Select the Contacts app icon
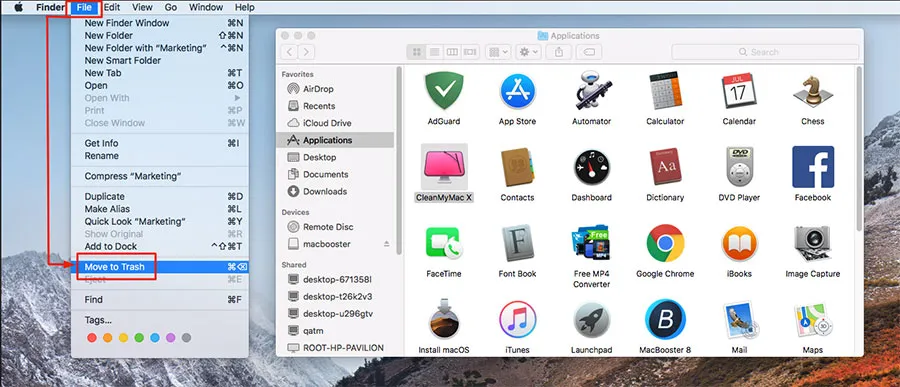Screen dimensions: 900x387 [518, 167]
